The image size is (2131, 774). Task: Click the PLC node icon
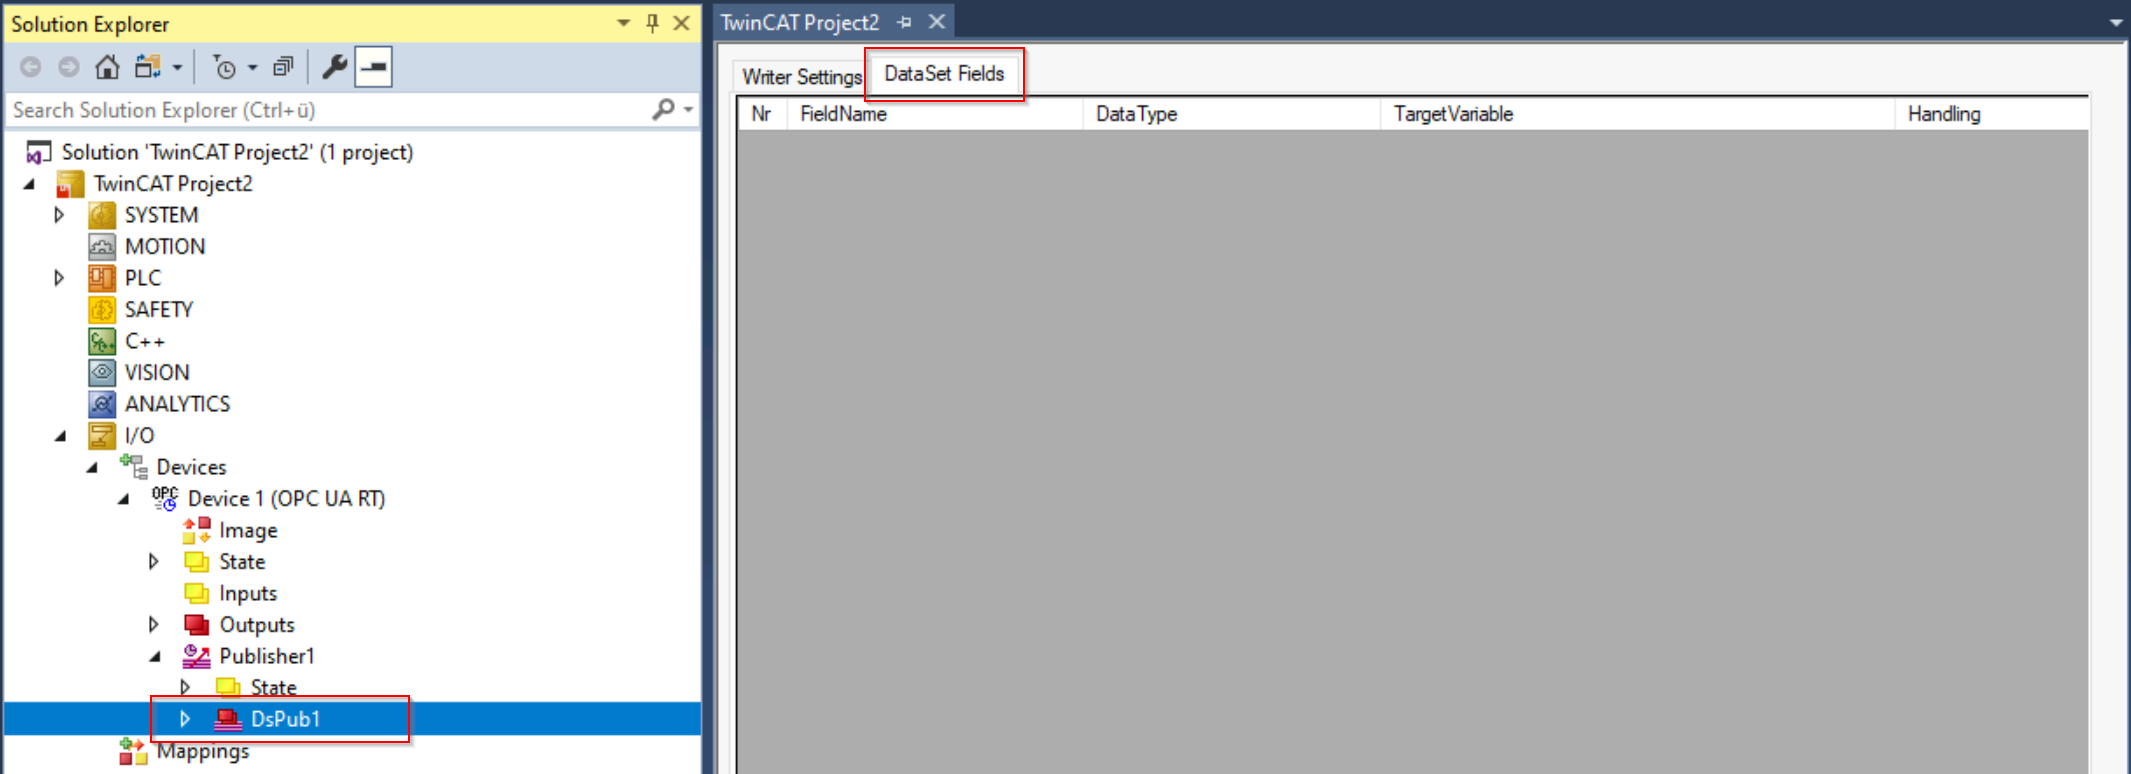[102, 278]
